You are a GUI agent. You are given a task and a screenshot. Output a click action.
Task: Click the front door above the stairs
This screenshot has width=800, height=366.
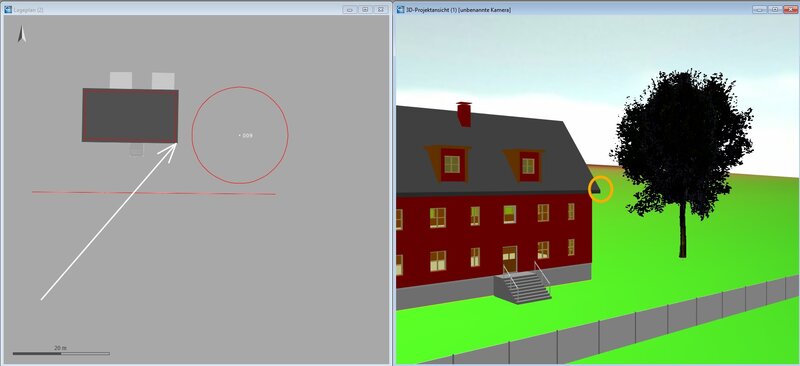(509, 259)
